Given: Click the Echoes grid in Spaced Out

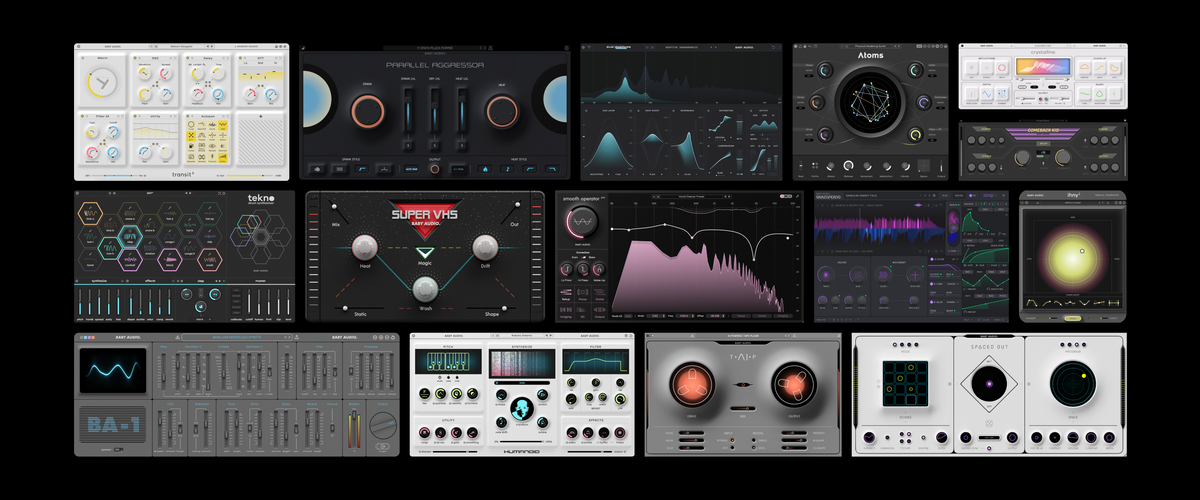Looking at the screenshot, I should (905, 384).
